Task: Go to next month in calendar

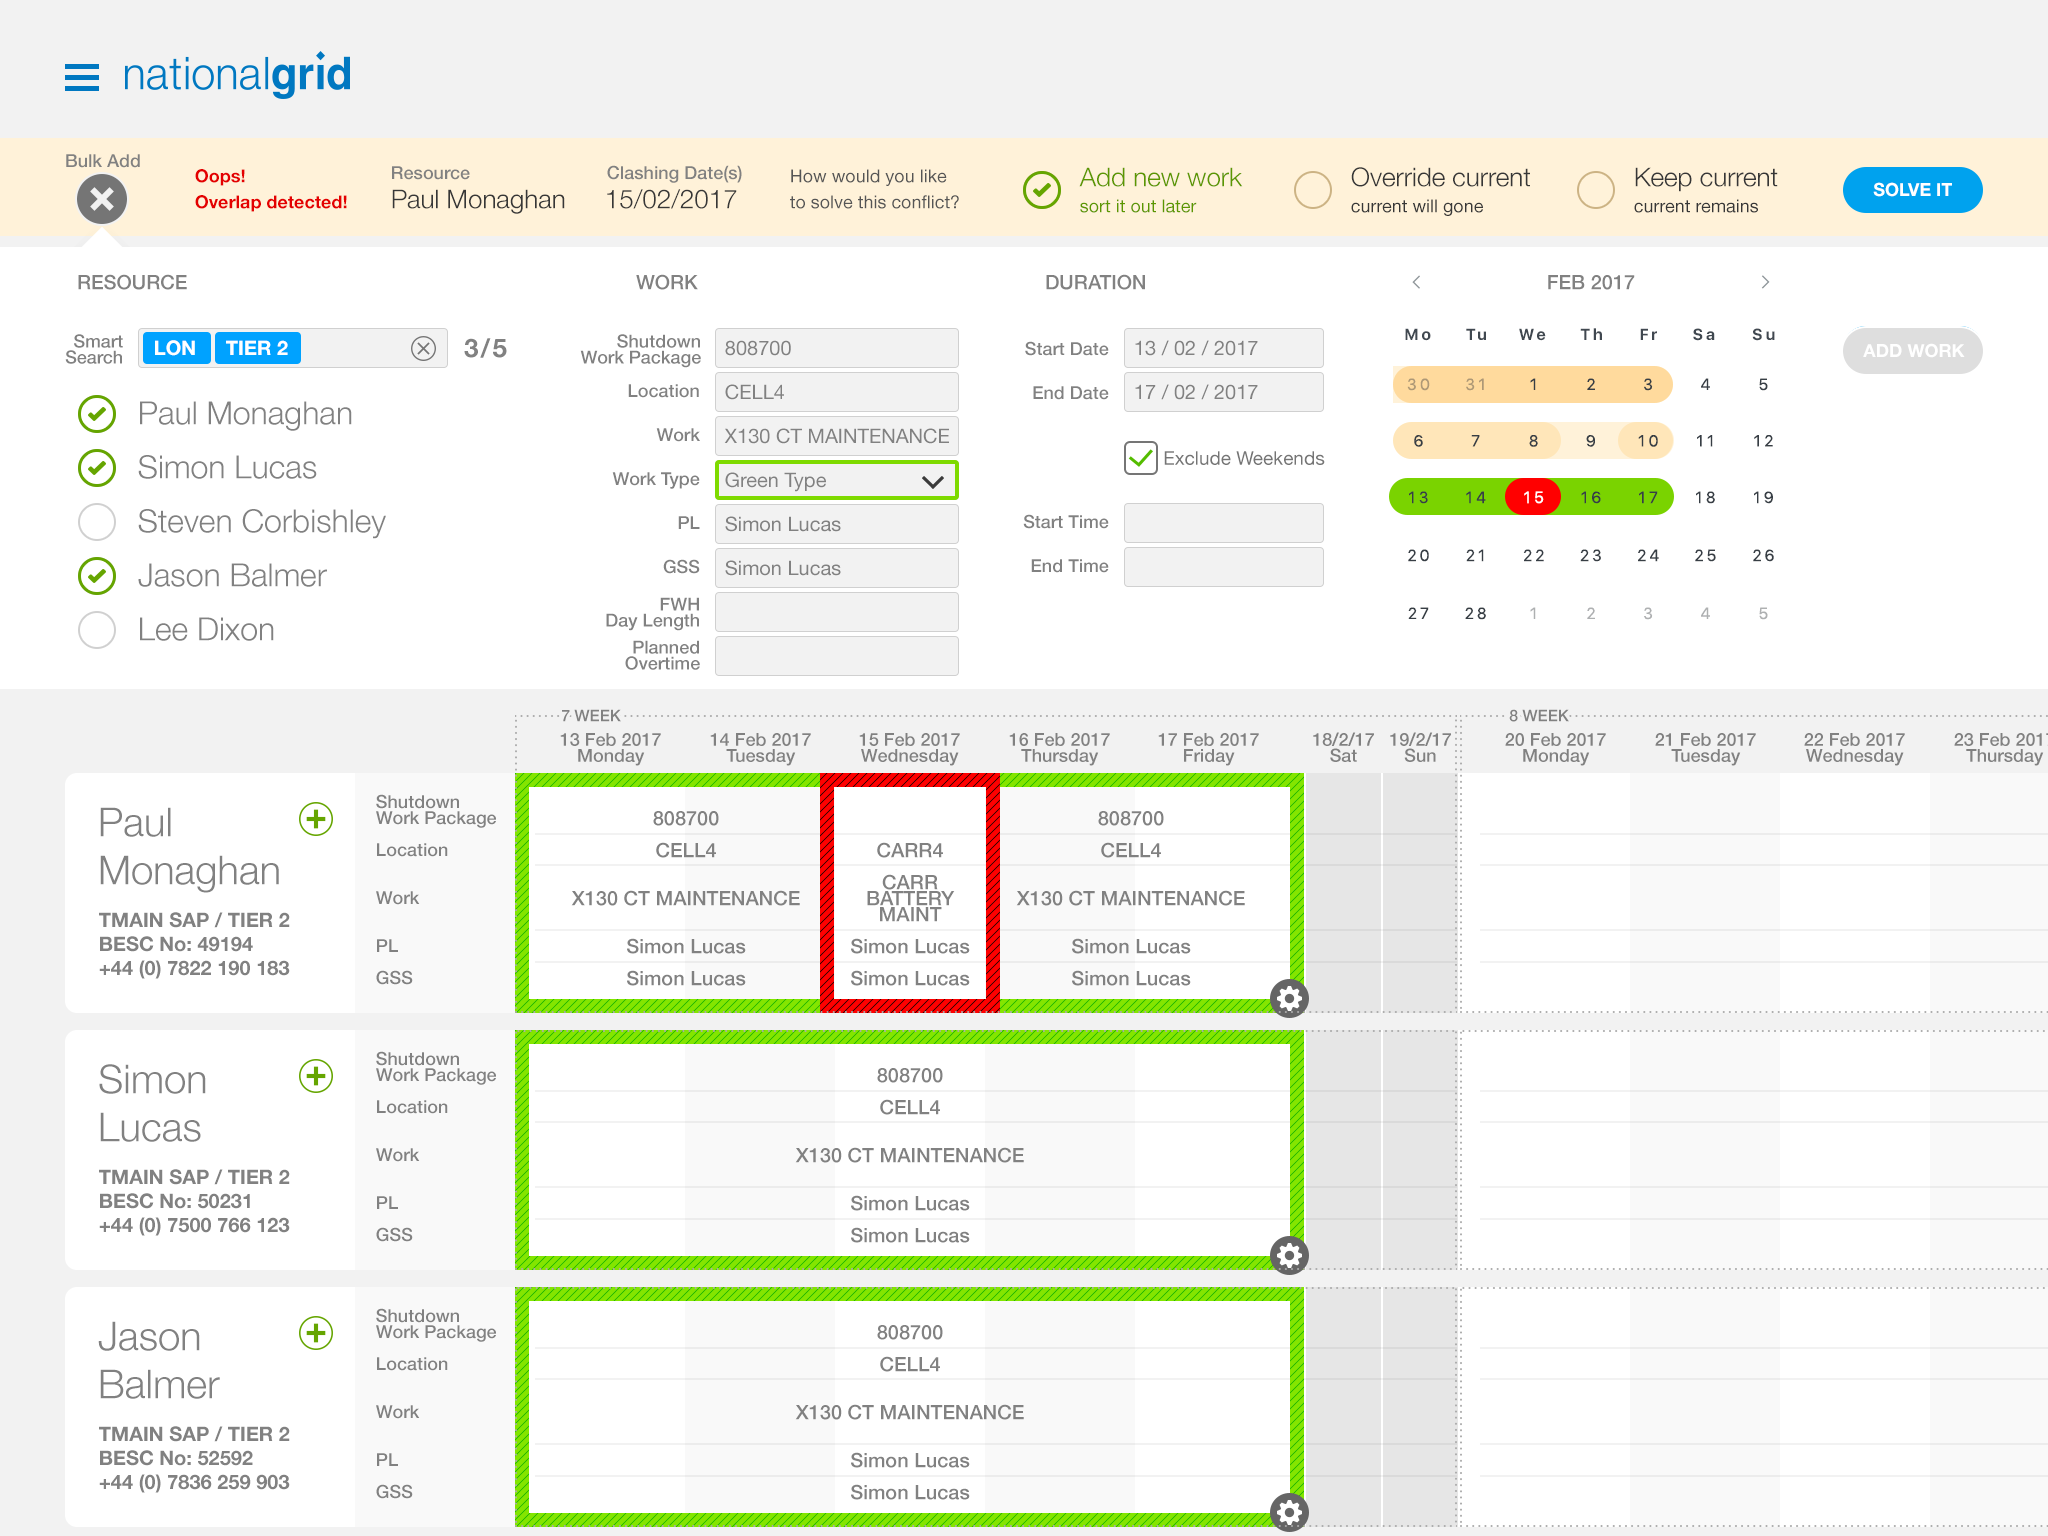Action: pos(1765,282)
